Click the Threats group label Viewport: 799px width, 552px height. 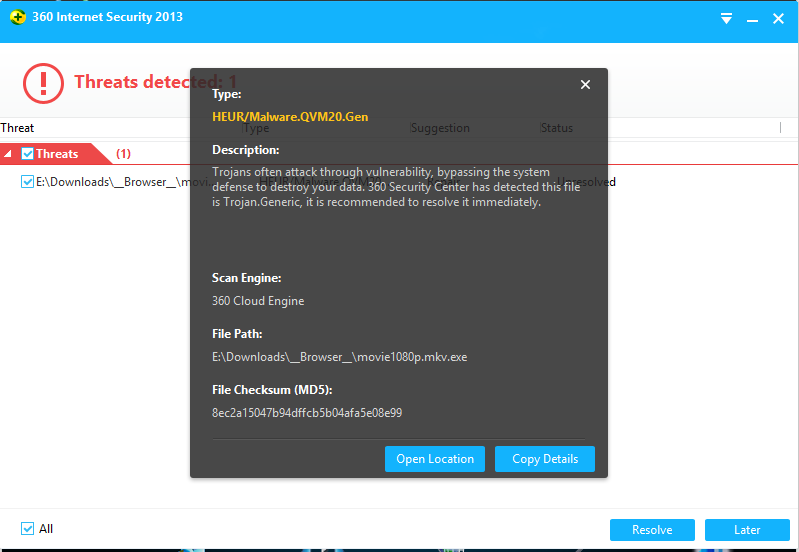tap(57, 153)
